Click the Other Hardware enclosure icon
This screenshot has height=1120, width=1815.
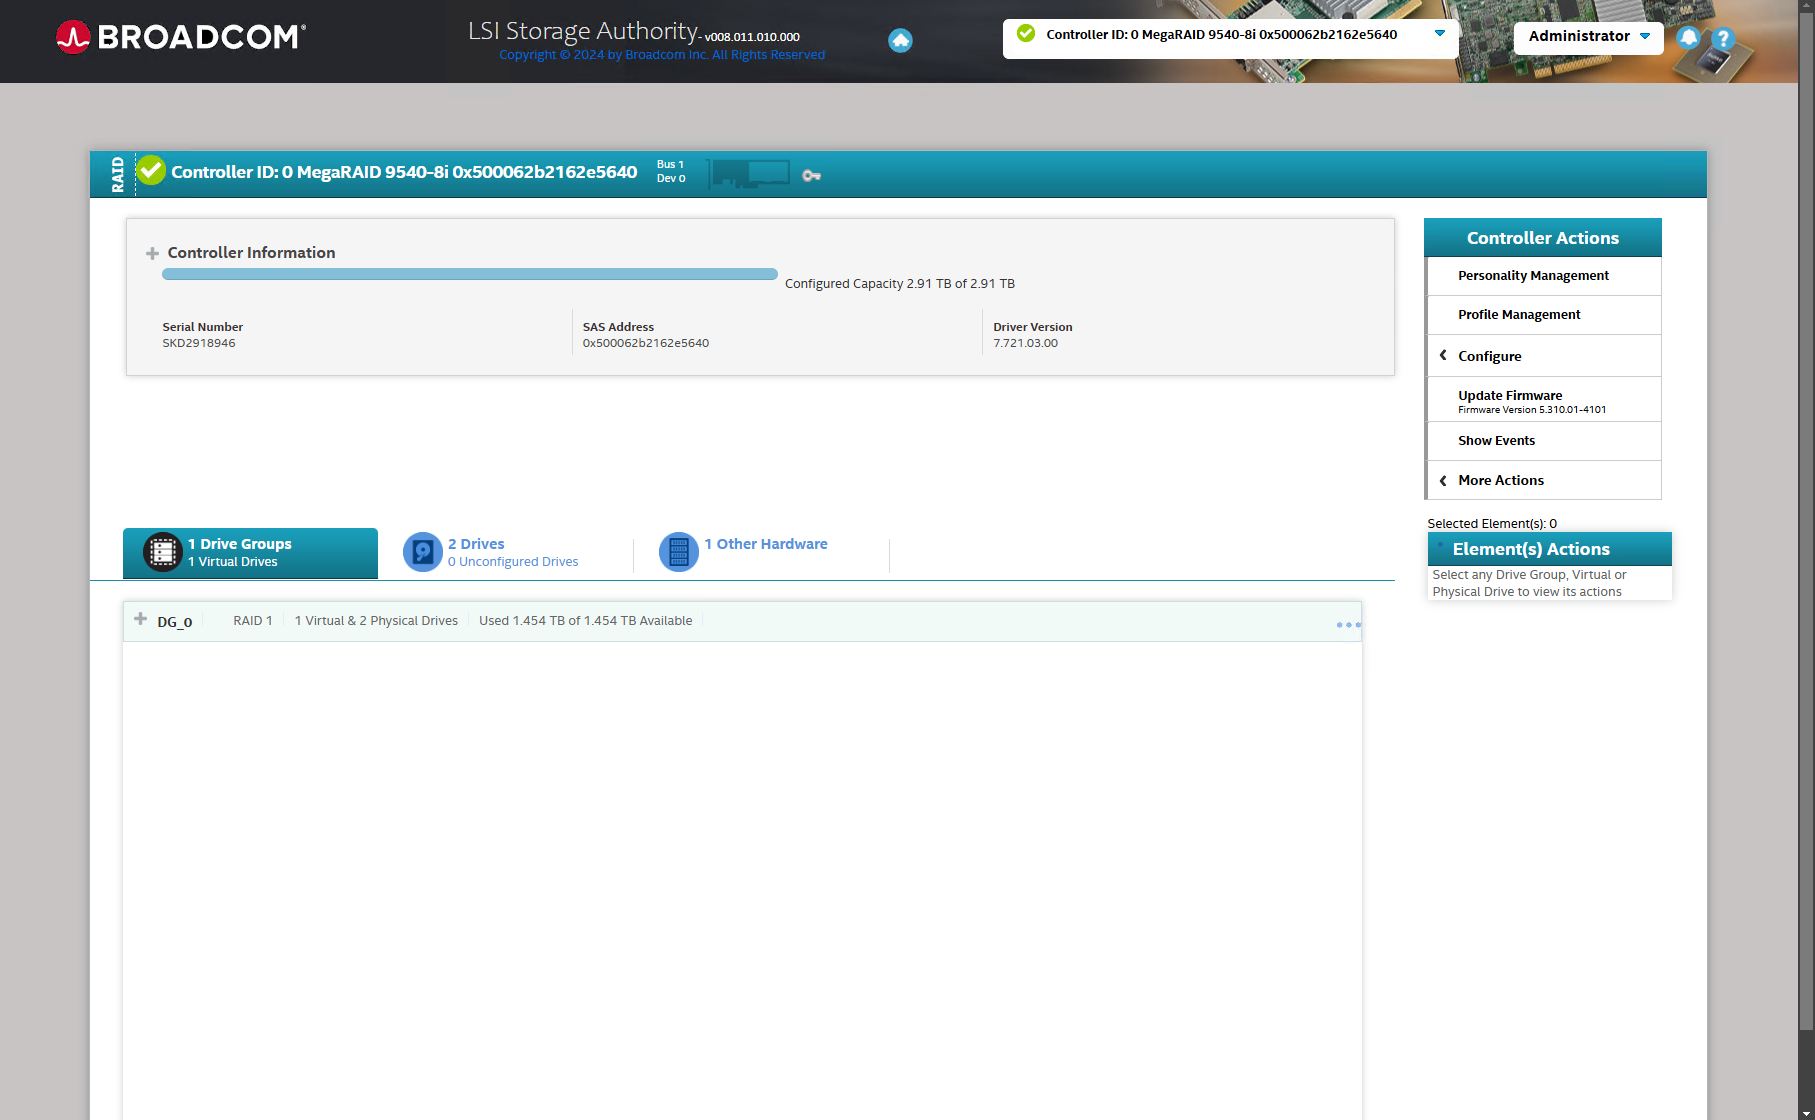[x=678, y=552]
